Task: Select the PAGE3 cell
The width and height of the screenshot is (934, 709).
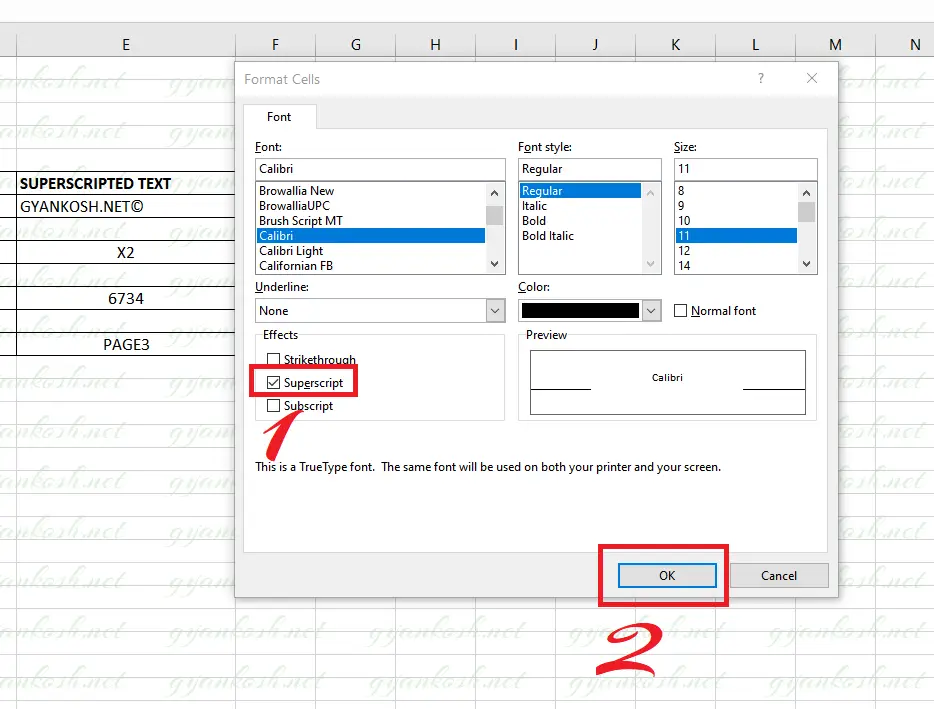Action: pyautogui.click(x=126, y=344)
